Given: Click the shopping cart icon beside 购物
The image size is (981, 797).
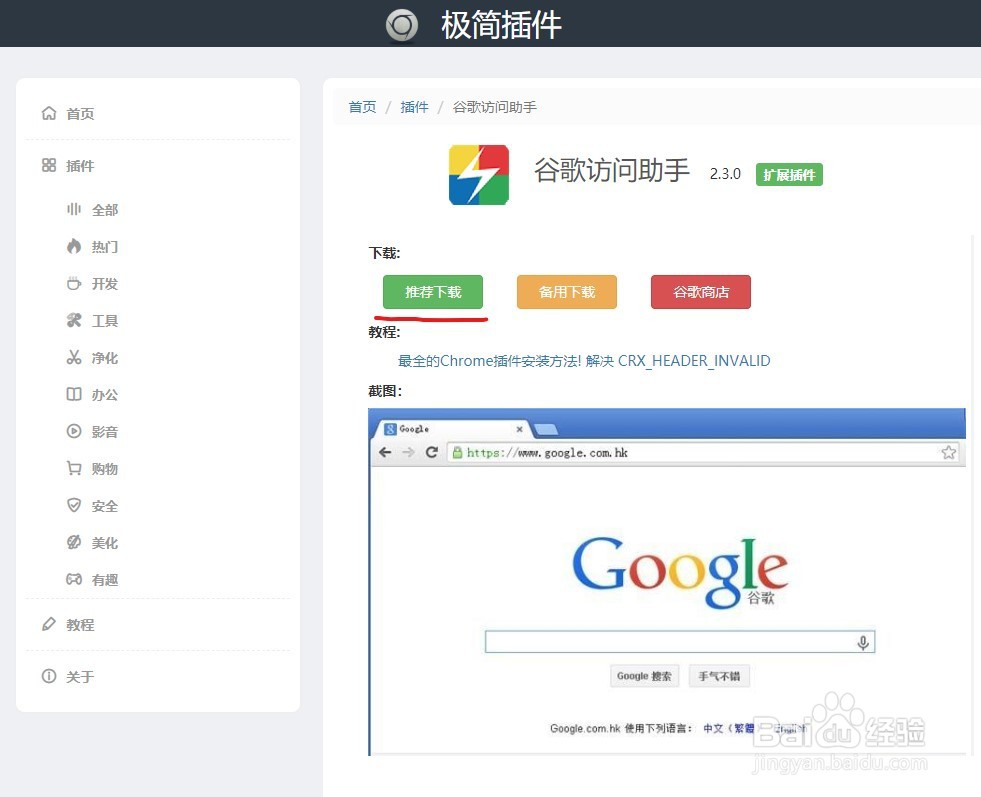Looking at the screenshot, I should coord(74,468).
